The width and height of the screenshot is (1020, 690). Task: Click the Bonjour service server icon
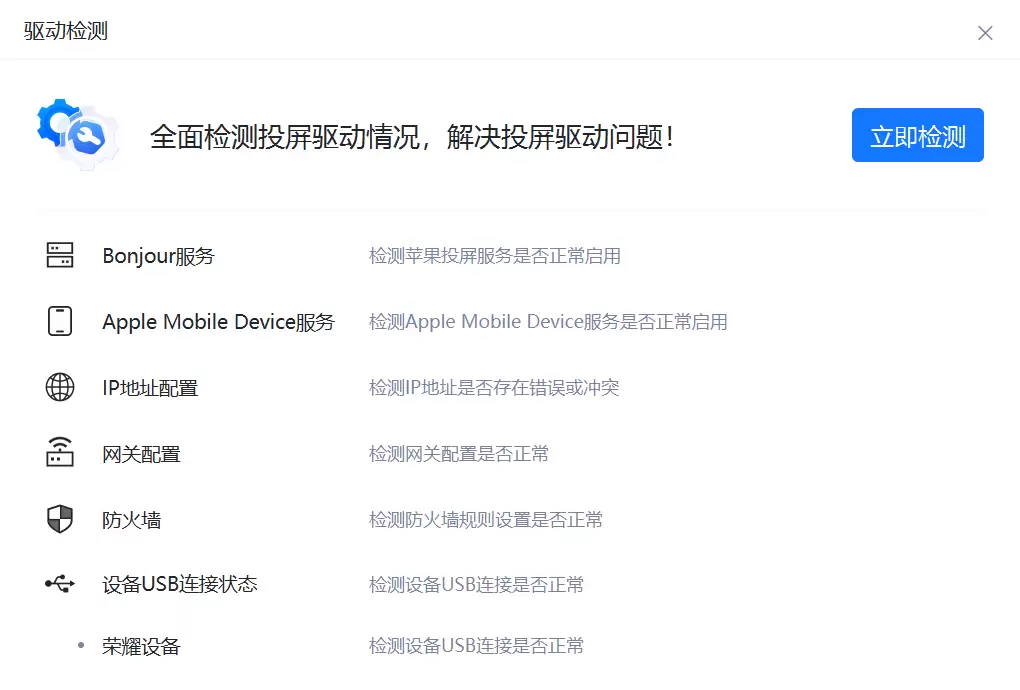[x=60, y=255]
